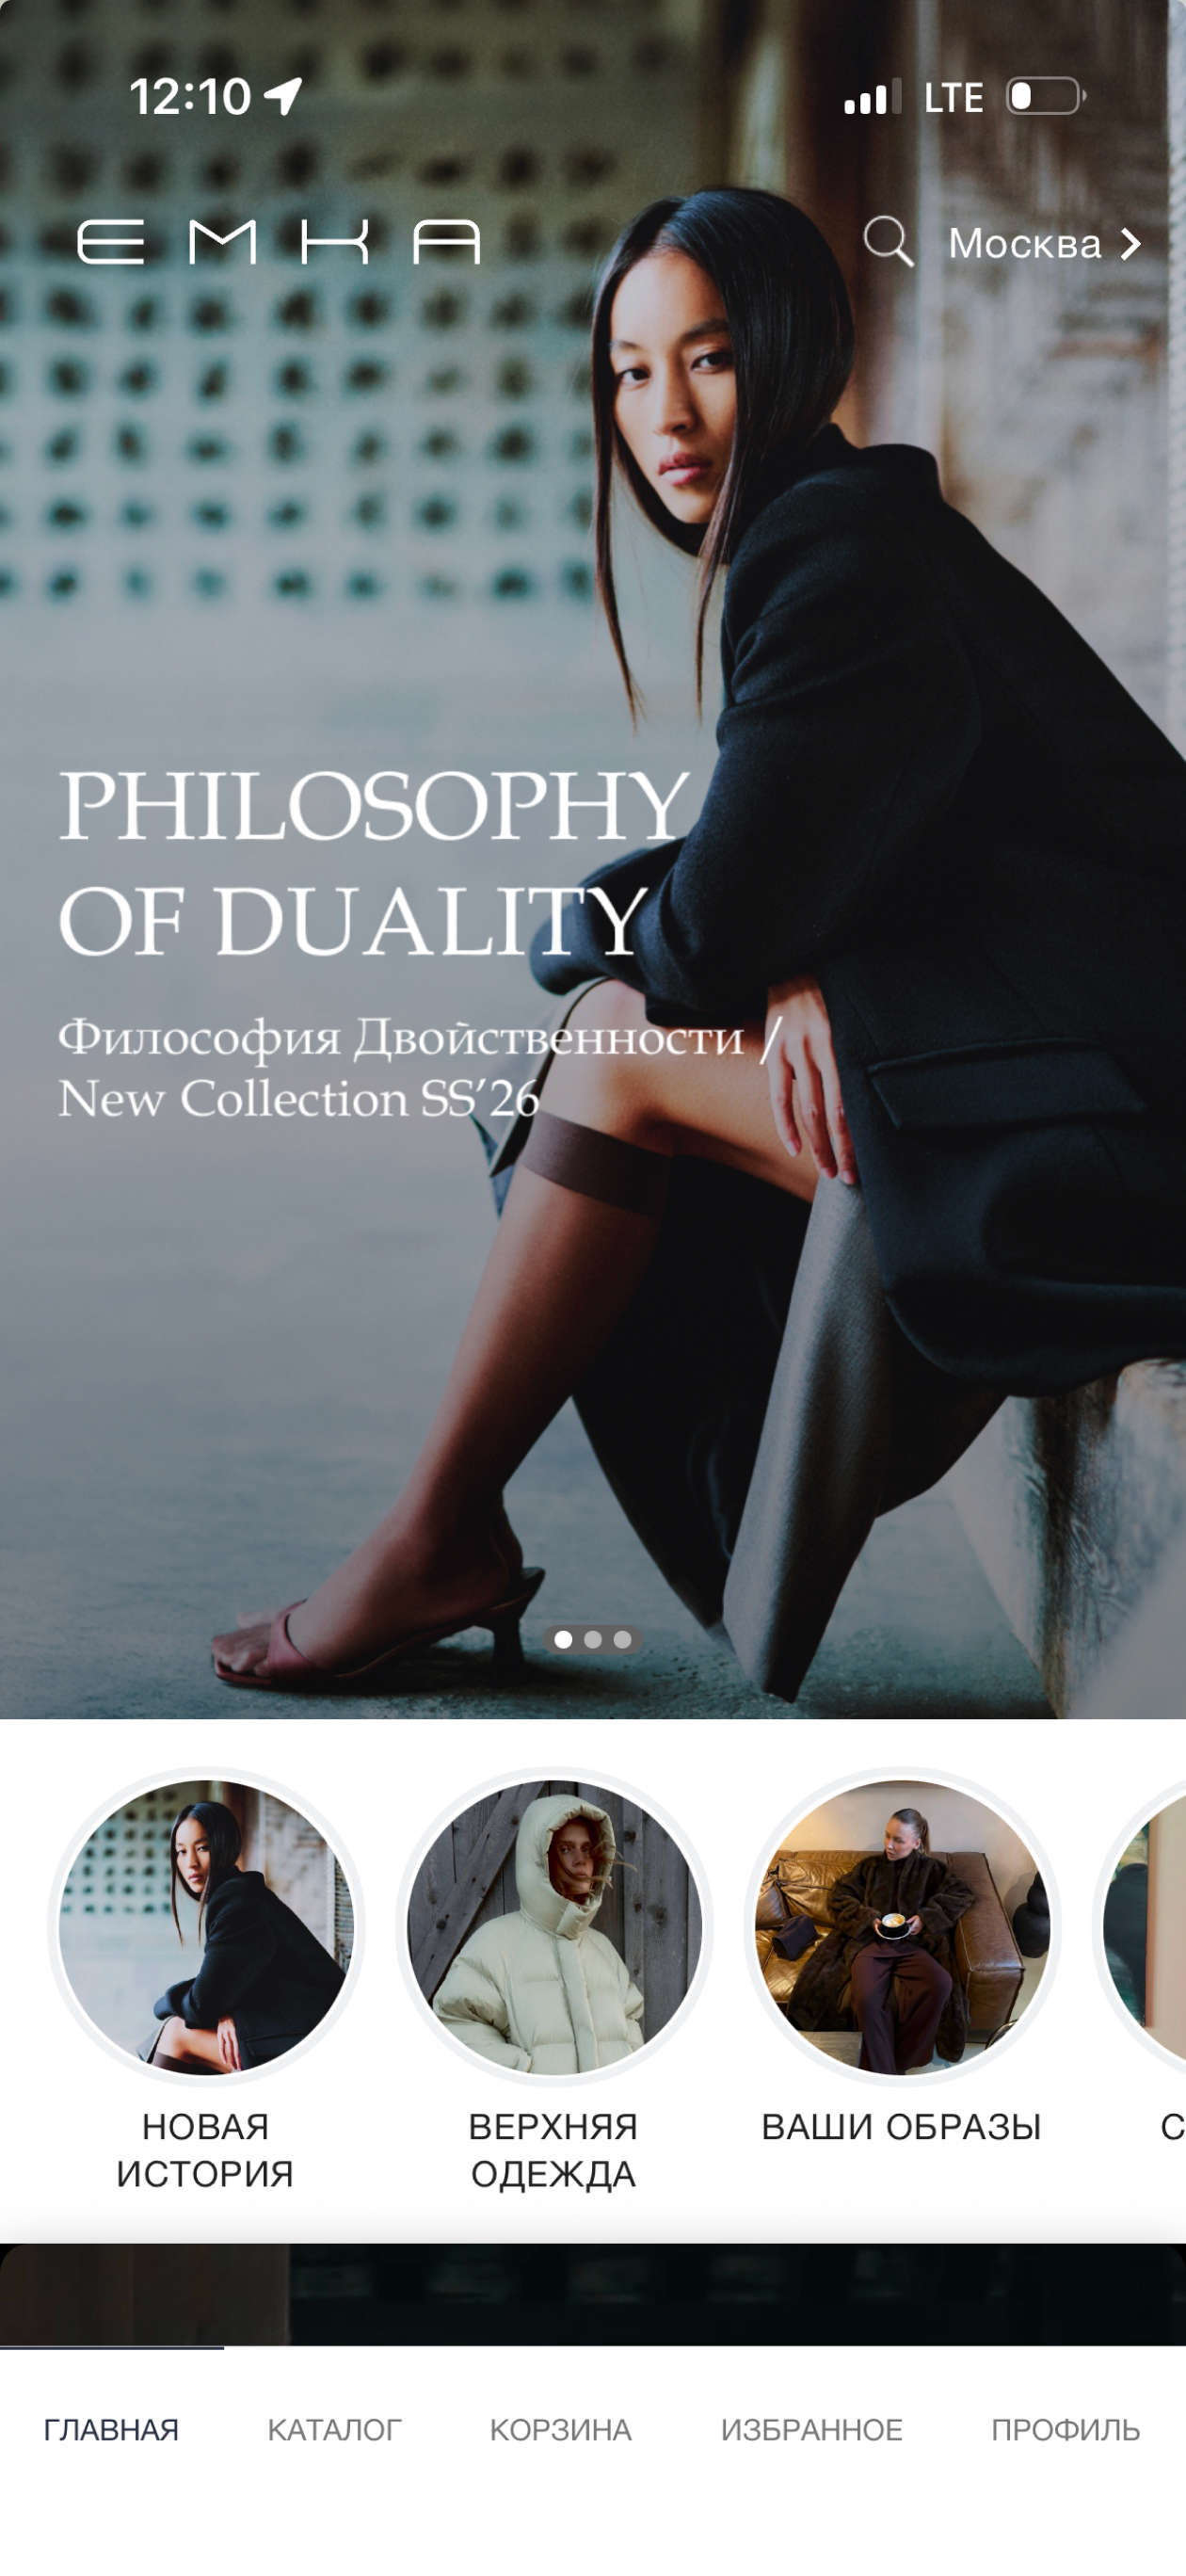The image size is (1186, 2576).
Task: Tap the New Collection SS'26 subtitle
Action: (298, 1099)
